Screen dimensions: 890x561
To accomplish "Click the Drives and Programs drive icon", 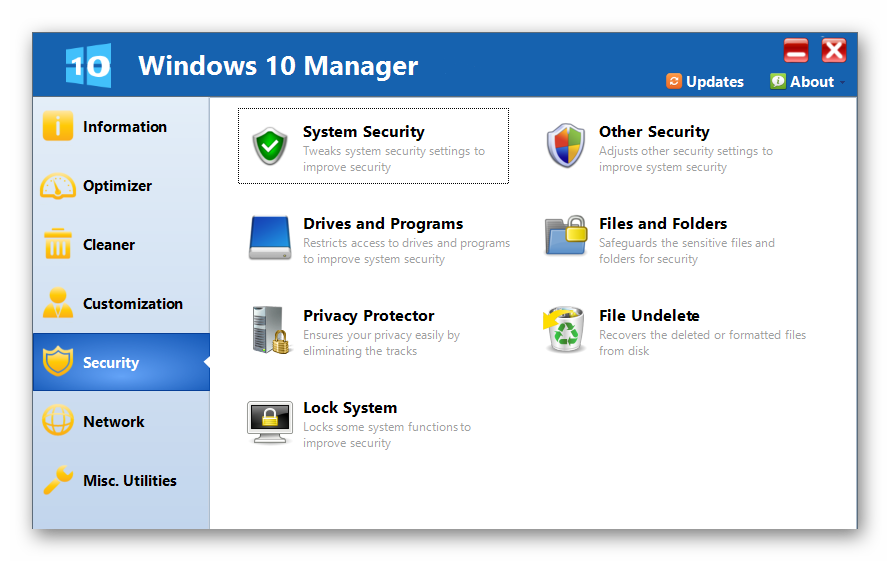I will [x=270, y=238].
